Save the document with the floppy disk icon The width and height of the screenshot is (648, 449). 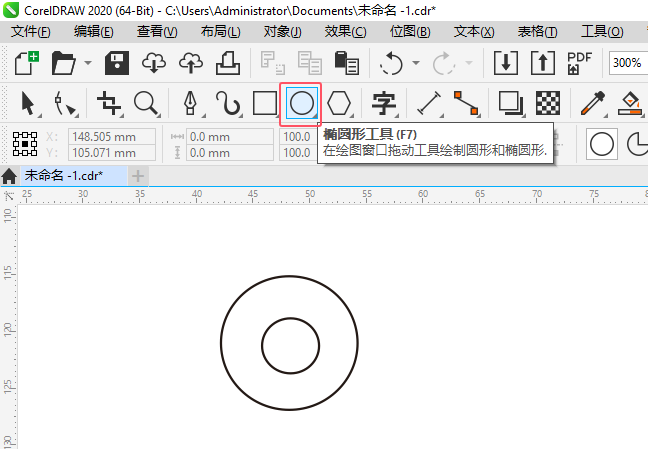click(117, 63)
